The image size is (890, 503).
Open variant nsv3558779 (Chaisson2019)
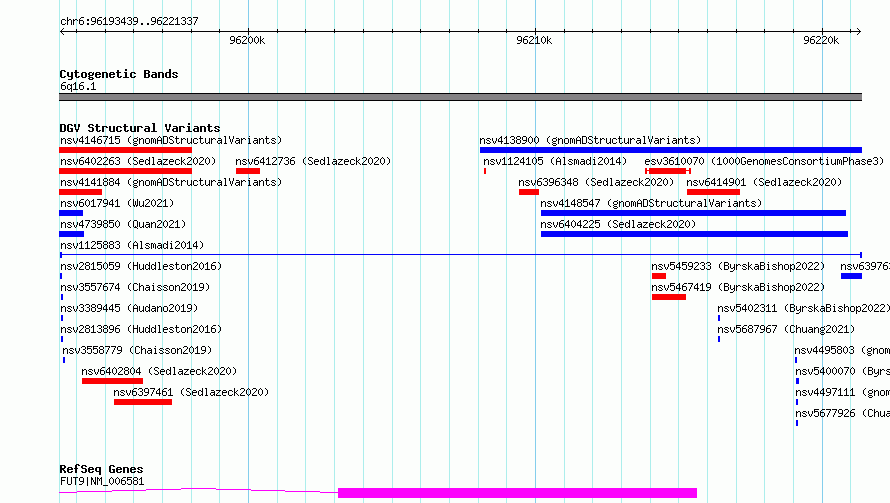click(137, 350)
